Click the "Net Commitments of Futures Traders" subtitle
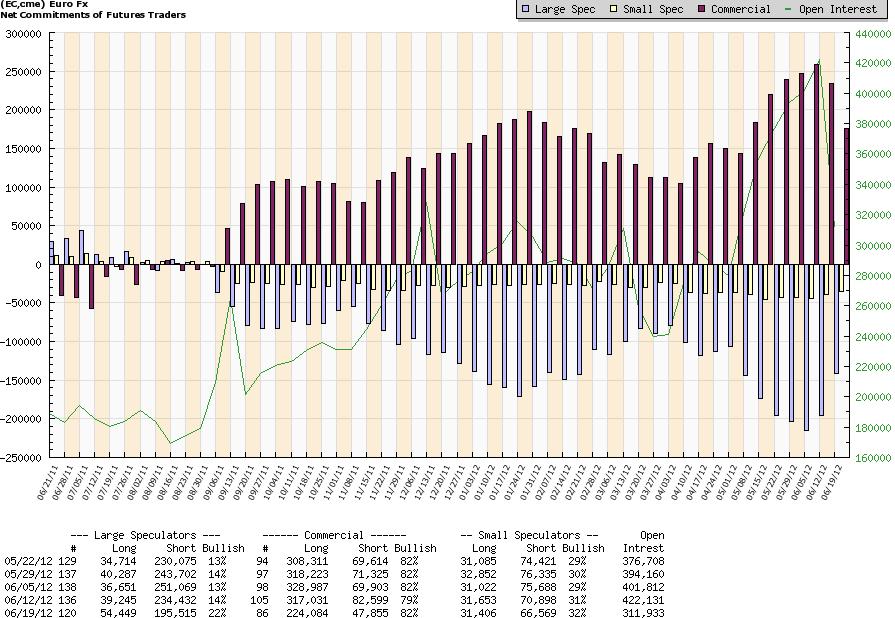The width and height of the screenshot is (895, 618). pyautogui.click(x=93, y=15)
